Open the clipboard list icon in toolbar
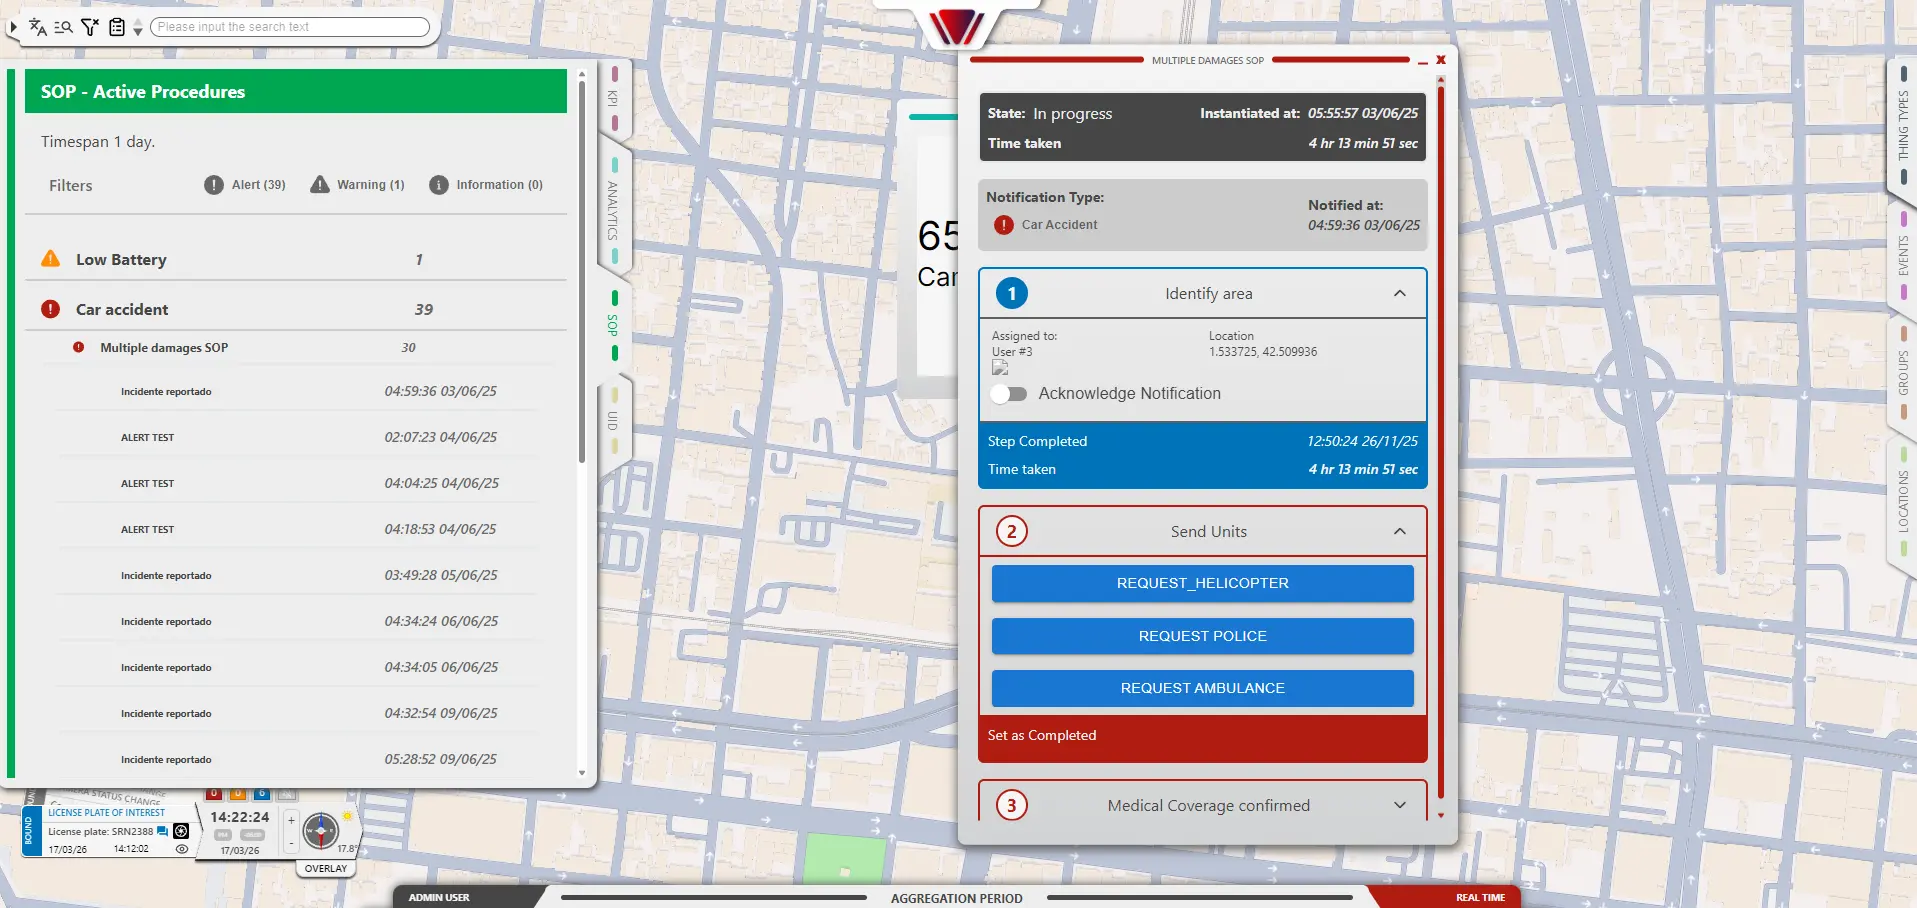 click(117, 27)
